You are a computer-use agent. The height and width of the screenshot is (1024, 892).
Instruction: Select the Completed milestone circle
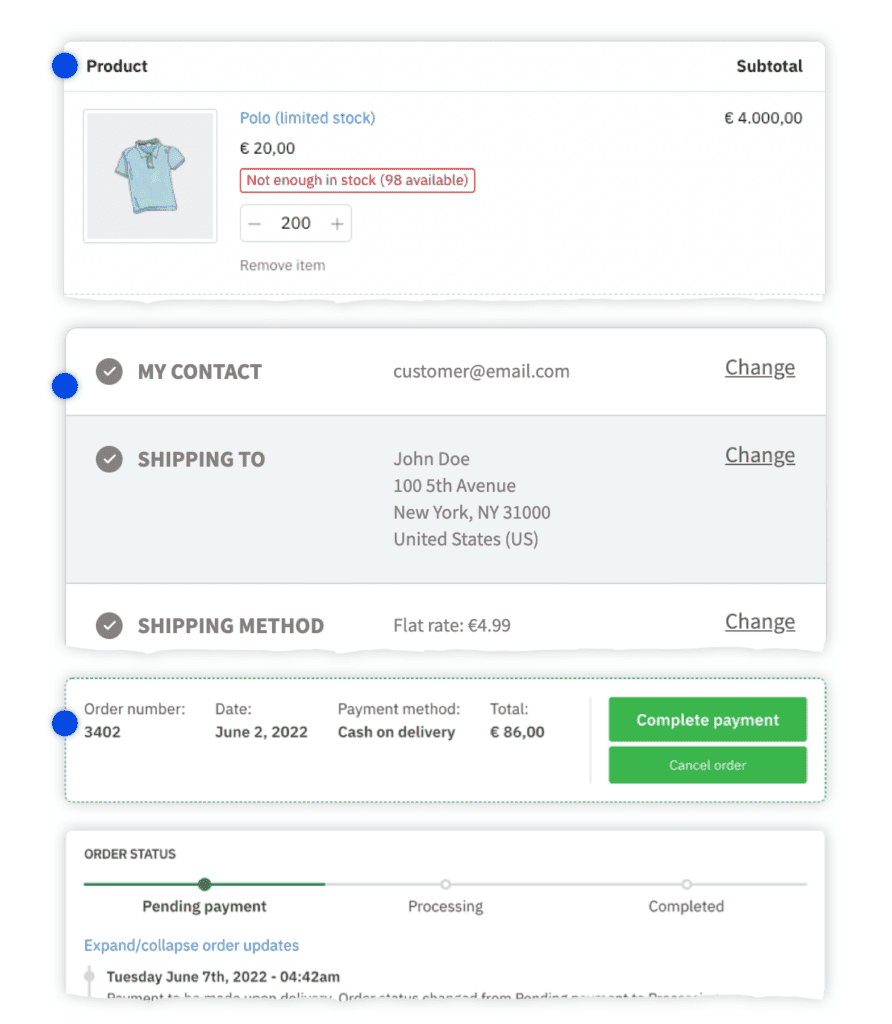(686, 885)
